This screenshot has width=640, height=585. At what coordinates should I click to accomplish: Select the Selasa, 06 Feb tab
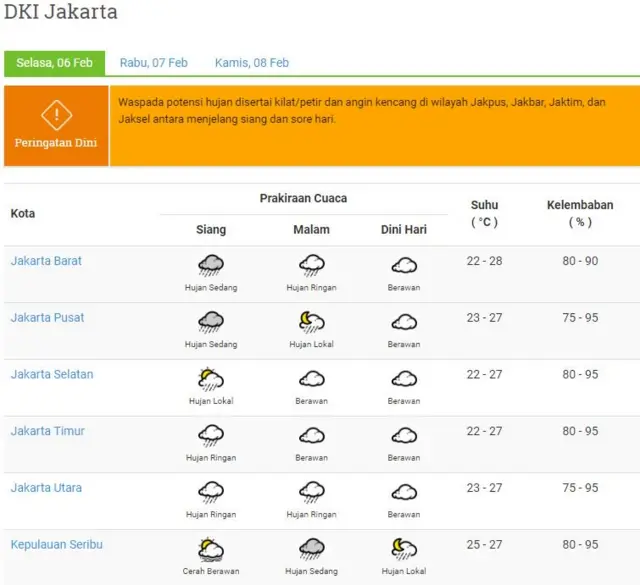click(x=54, y=63)
